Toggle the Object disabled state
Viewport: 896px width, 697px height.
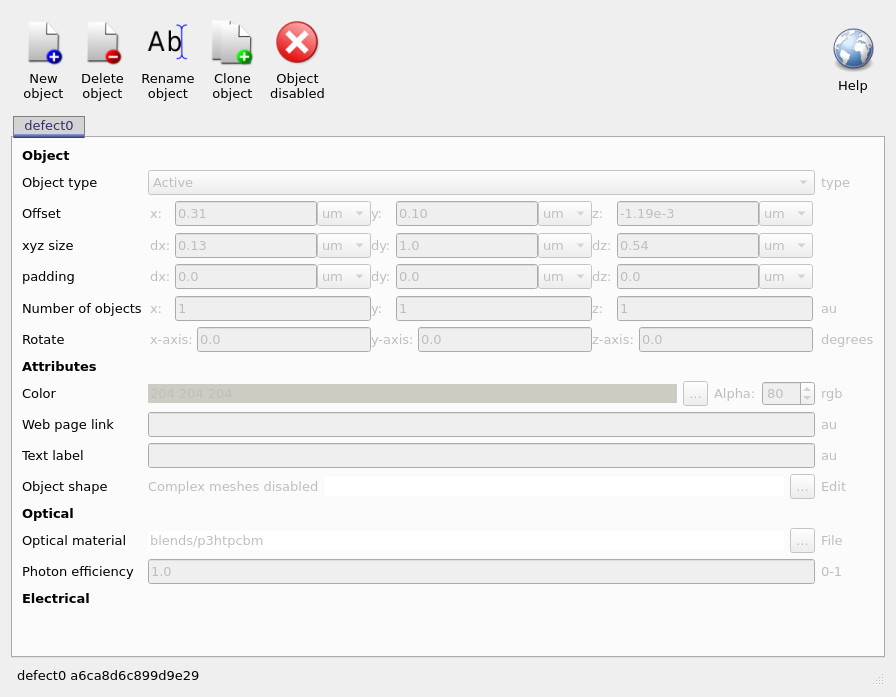tap(297, 42)
